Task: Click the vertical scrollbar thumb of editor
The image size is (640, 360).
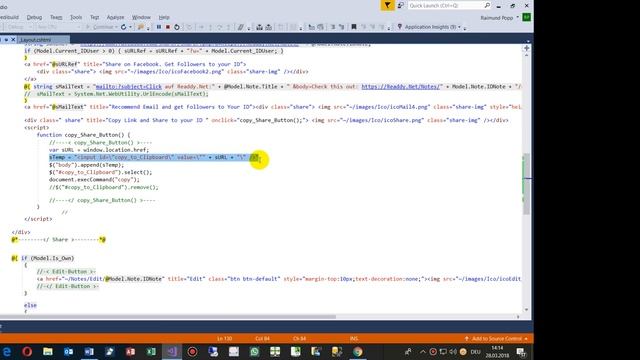Action: coord(527,184)
